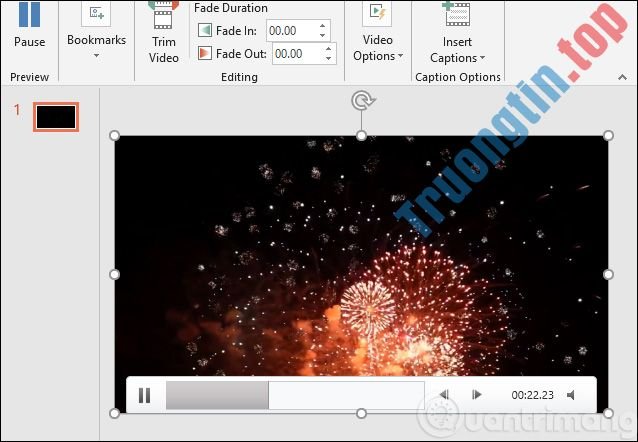Click the Editing group label

239,77
